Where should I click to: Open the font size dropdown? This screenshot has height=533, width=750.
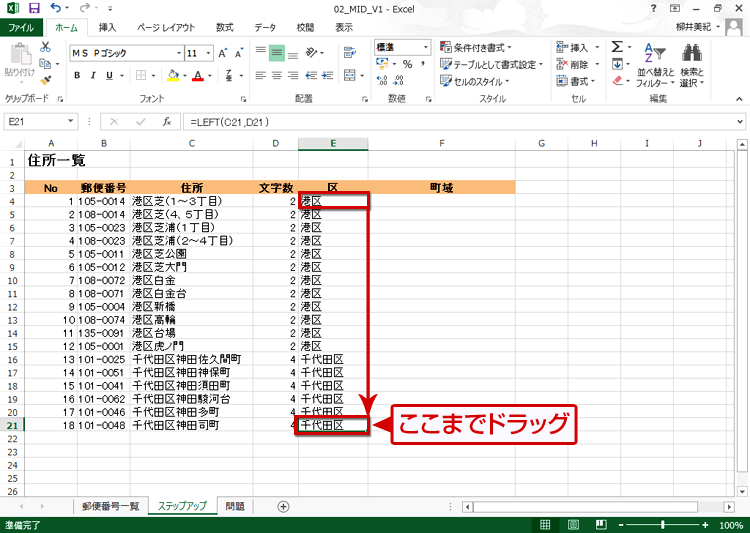[x=209, y=53]
